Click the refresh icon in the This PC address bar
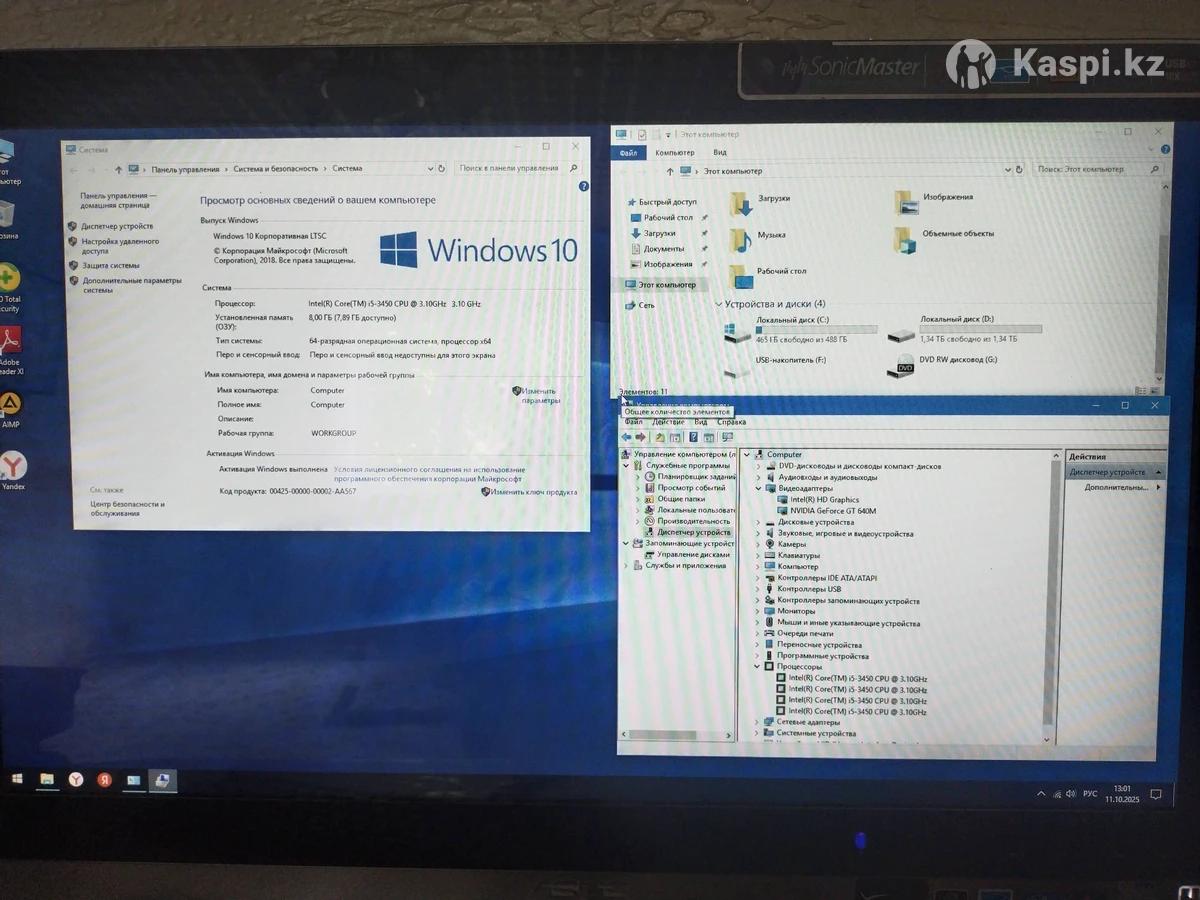The height and width of the screenshot is (900, 1200). pyautogui.click(x=1018, y=170)
